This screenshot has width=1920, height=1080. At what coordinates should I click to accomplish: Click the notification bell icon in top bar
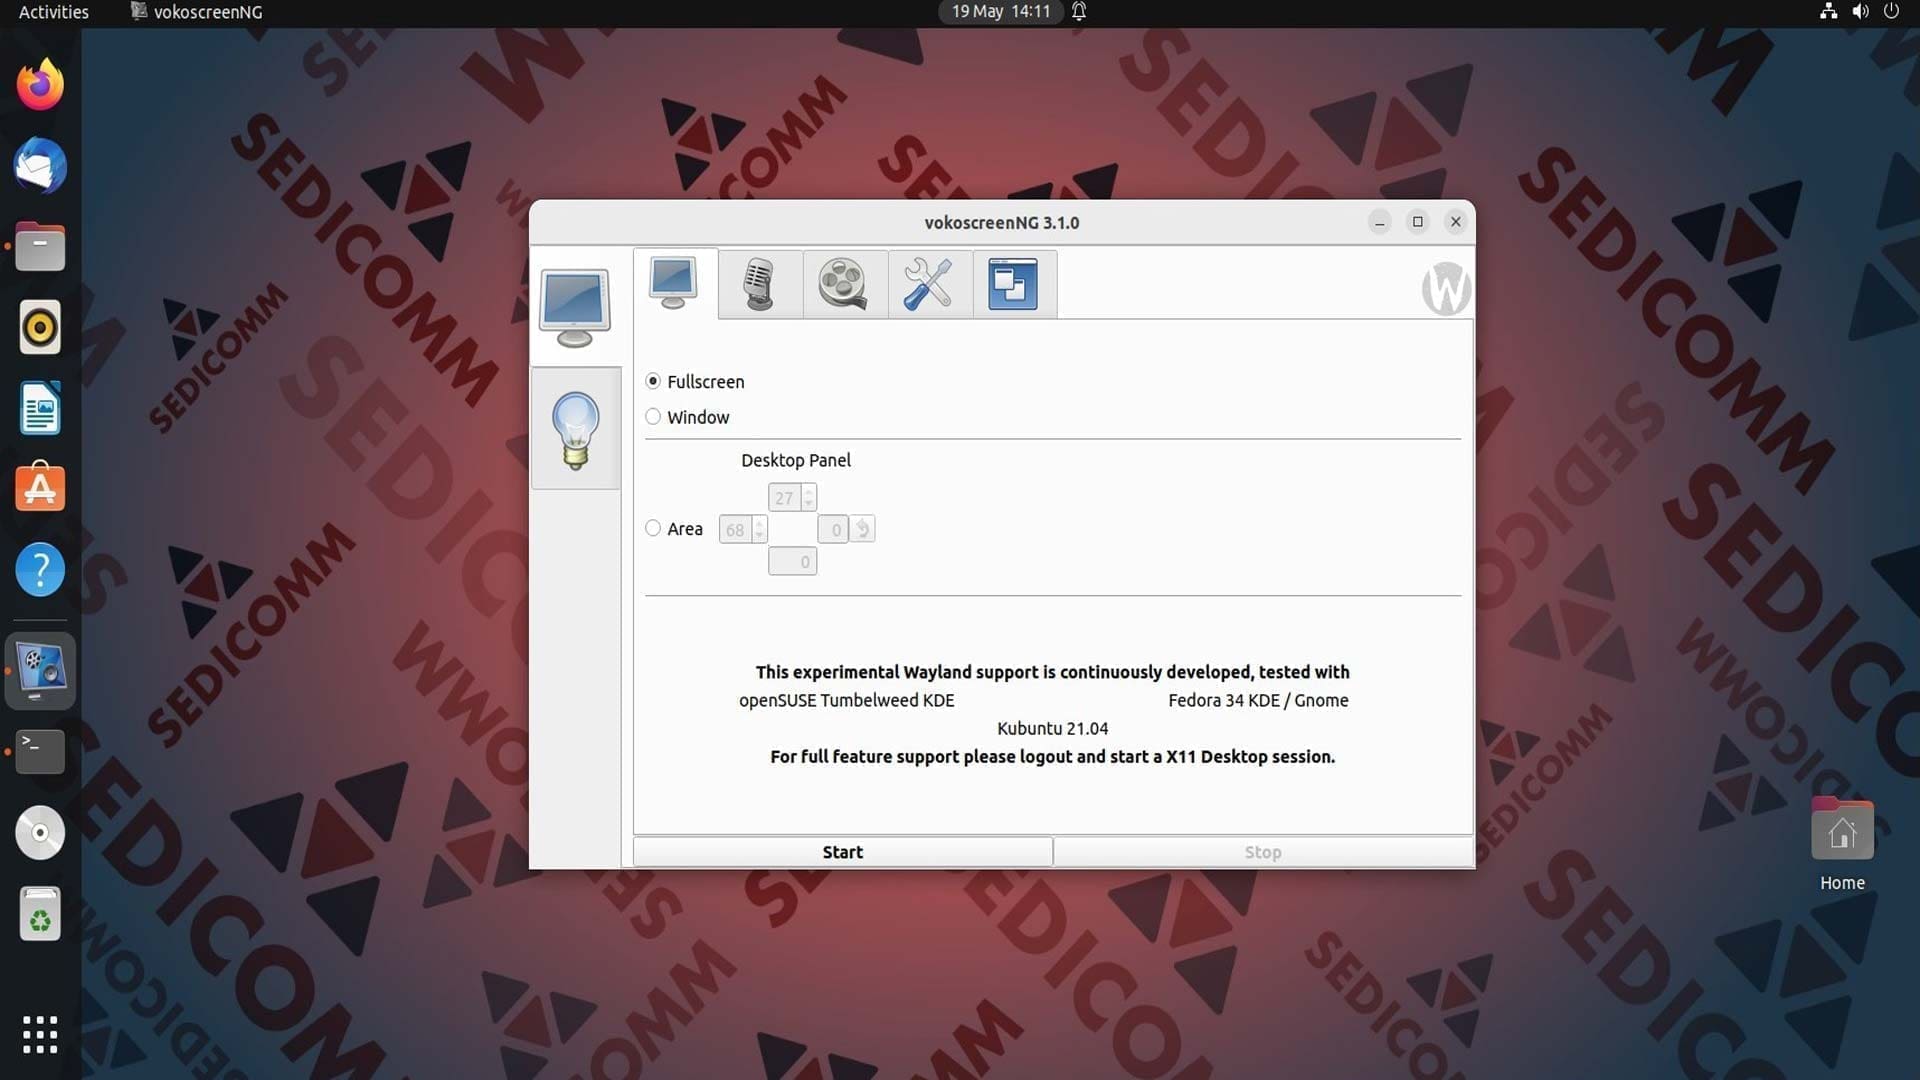(x=1079, y=12)
